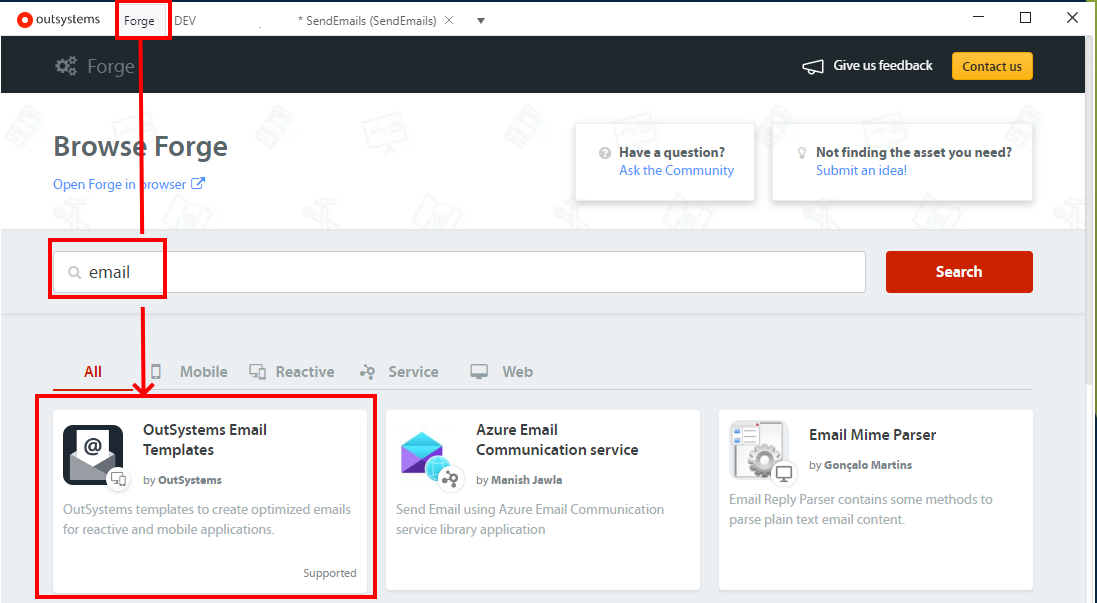This screenshot has height=603, width=1097.
Task: Click author name Gonçalo Martins
Action: click(868, 465)
